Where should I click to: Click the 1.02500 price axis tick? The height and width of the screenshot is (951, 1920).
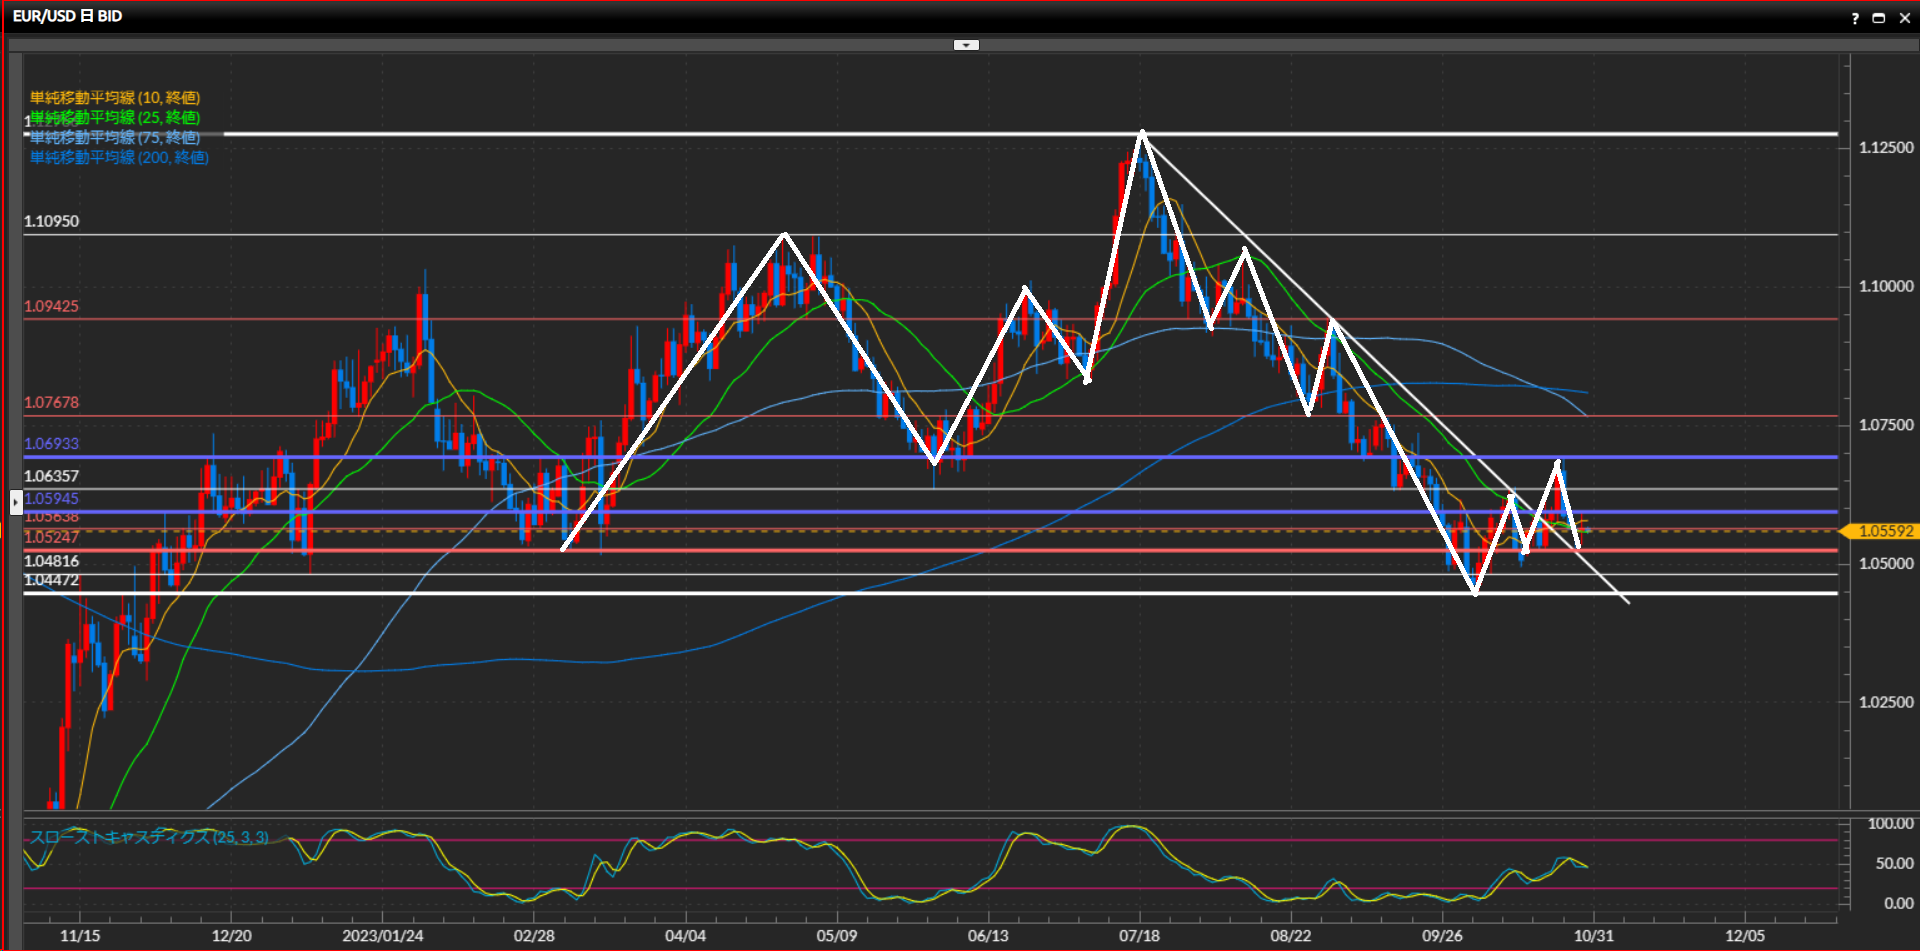click(1885, 702)
